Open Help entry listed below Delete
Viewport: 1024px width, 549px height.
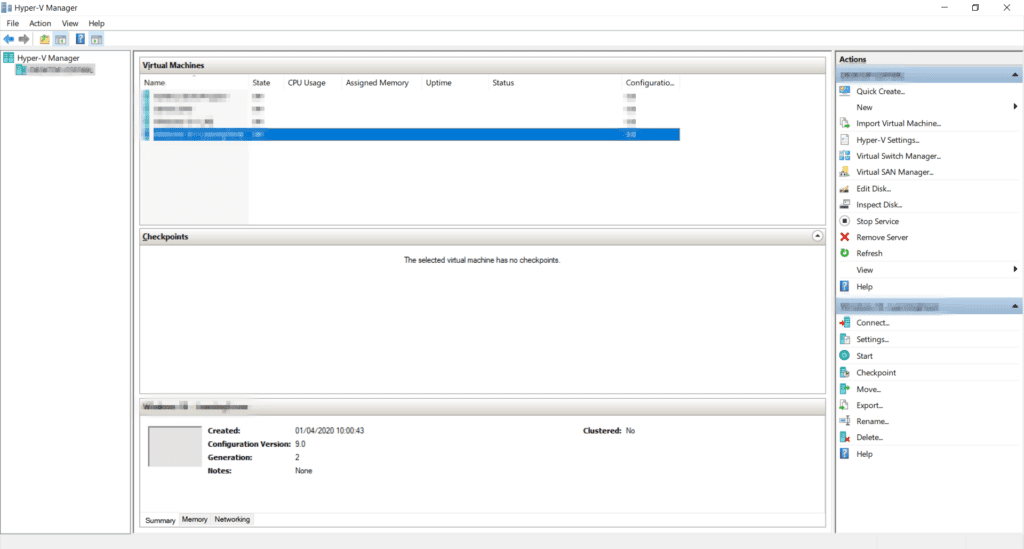point(864,454)
